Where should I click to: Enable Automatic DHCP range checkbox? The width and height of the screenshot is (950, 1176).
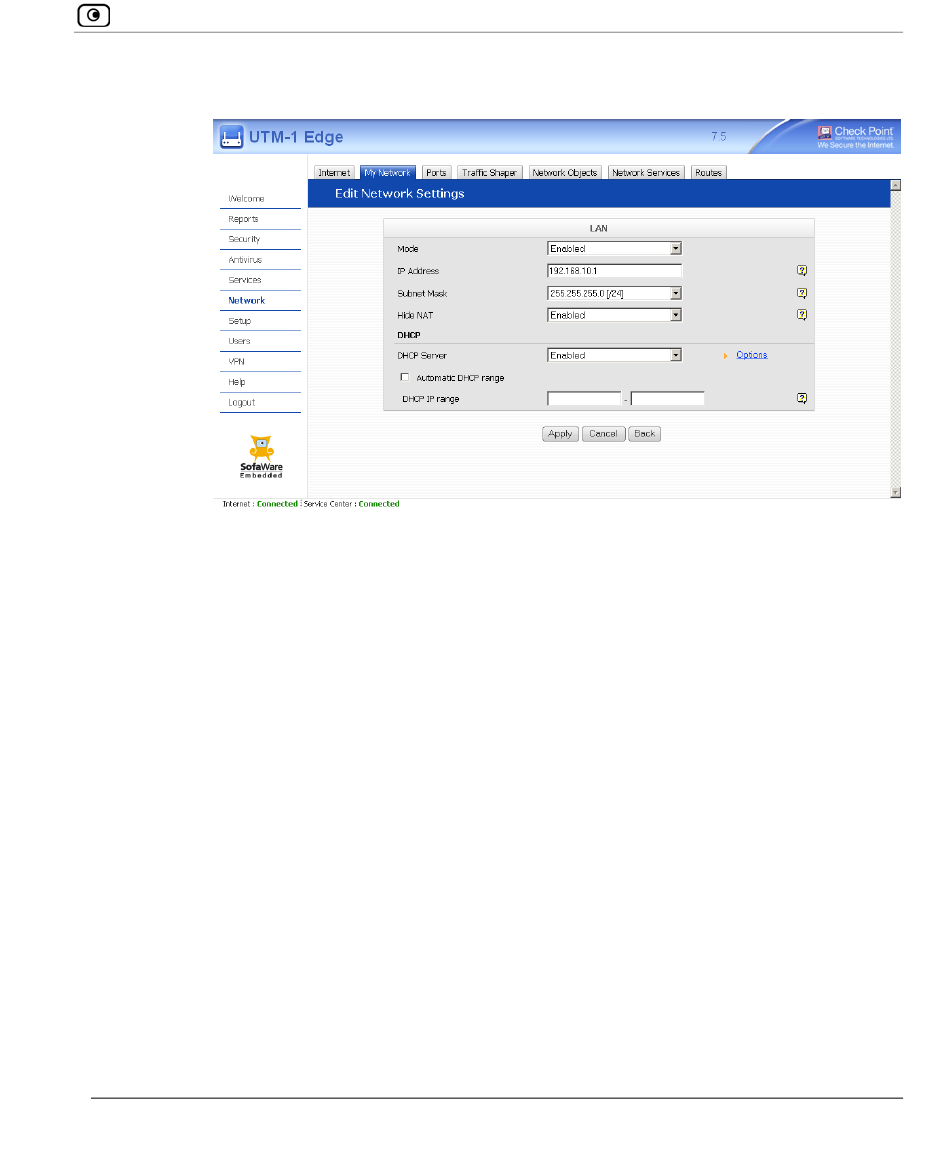pyautogui.click(x=405, y=377)
